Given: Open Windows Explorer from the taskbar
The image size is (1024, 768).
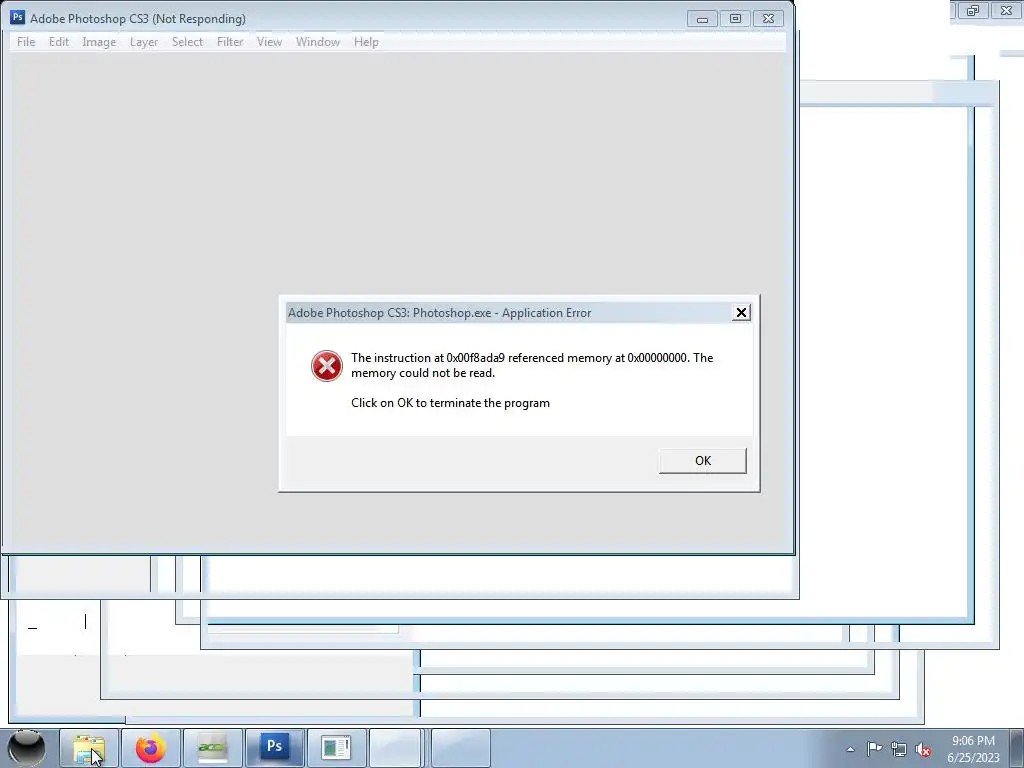Looking at the screenshot, I should 89,748.
